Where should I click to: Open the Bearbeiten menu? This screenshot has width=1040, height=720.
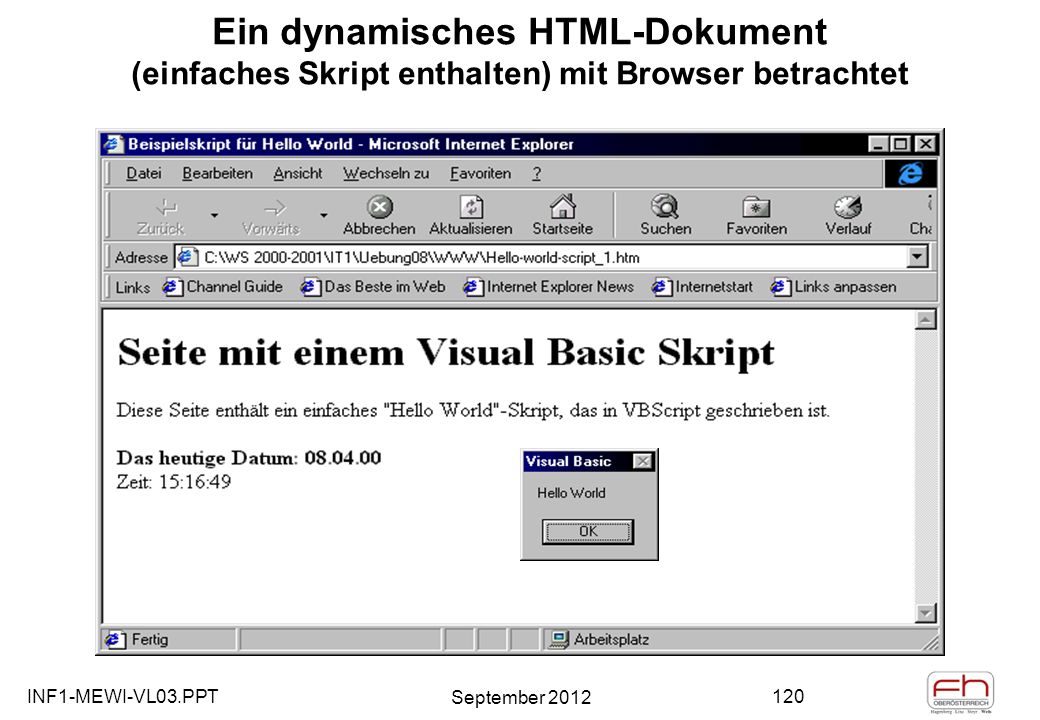[218, 174]
